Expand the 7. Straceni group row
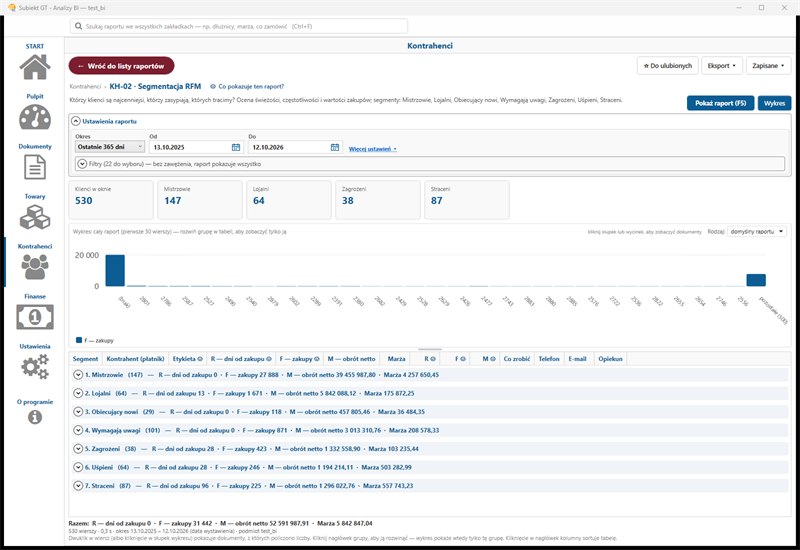Viewport: 800px width, 550px height. point(78,486)
